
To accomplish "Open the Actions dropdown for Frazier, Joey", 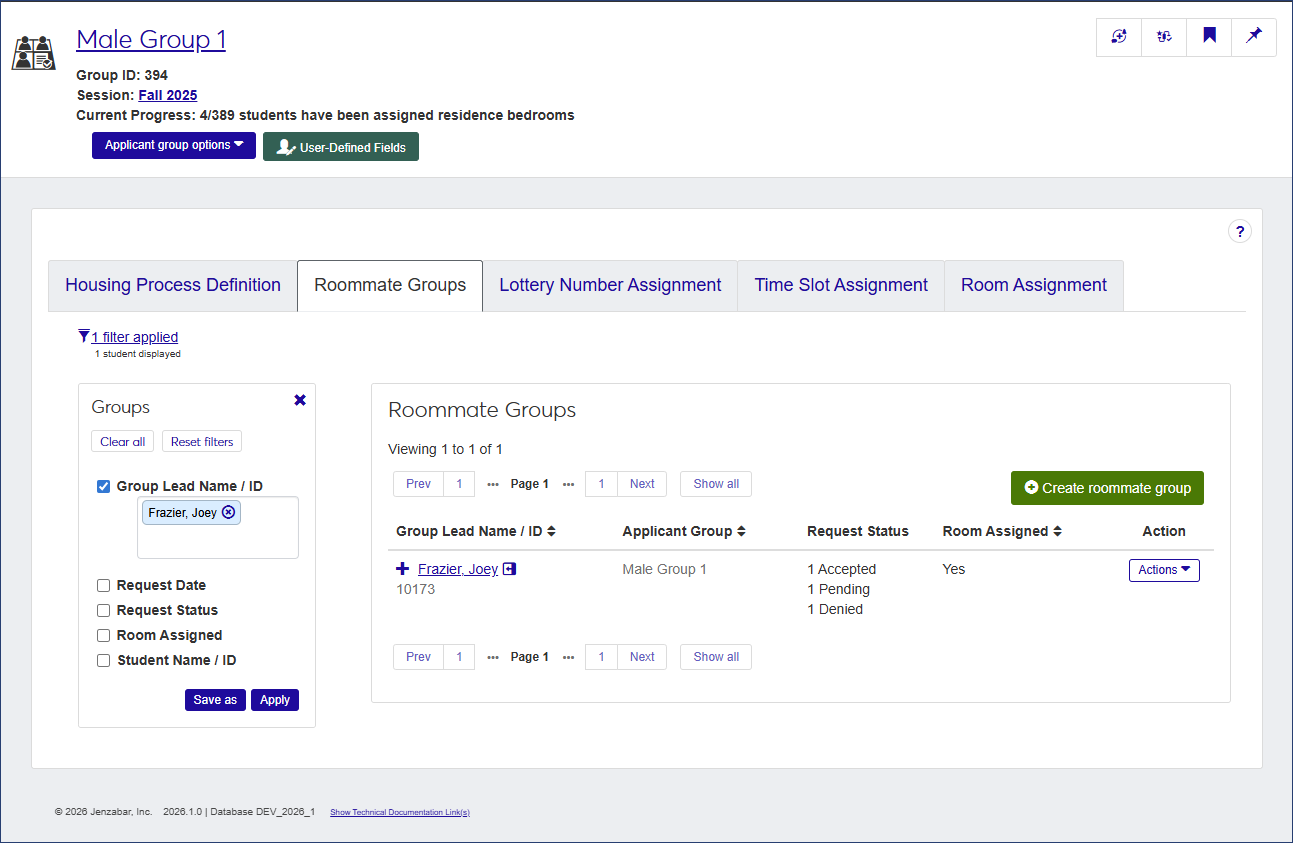I will click(x=1164, y=569).
